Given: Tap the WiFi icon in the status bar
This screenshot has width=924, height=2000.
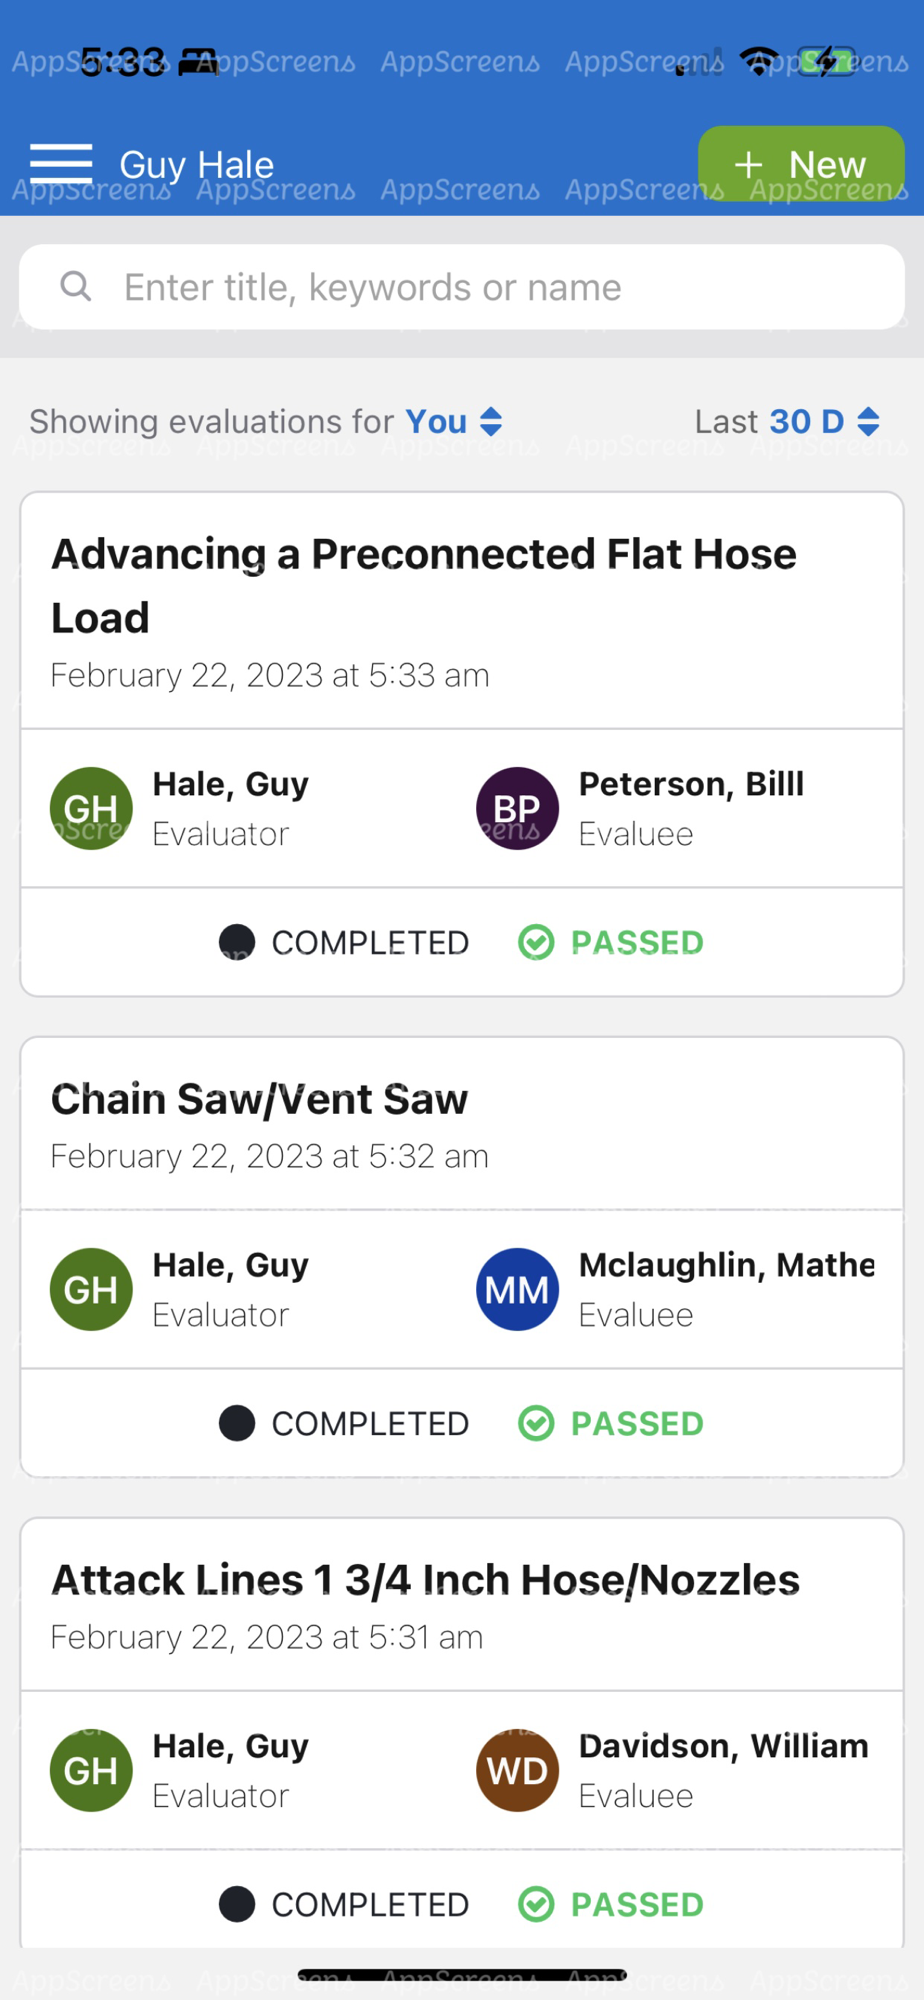Looking at the screenshot, I should (x=760, y=61).
